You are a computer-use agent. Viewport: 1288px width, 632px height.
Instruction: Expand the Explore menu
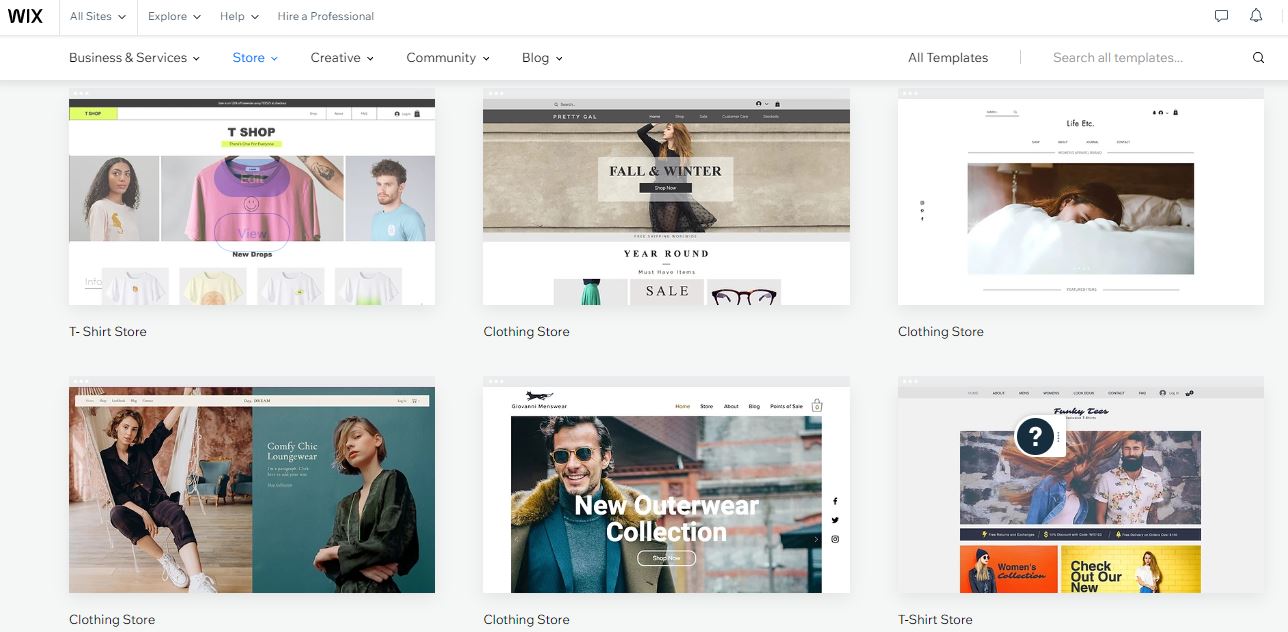pyautogui.click(x=174, y=16)
